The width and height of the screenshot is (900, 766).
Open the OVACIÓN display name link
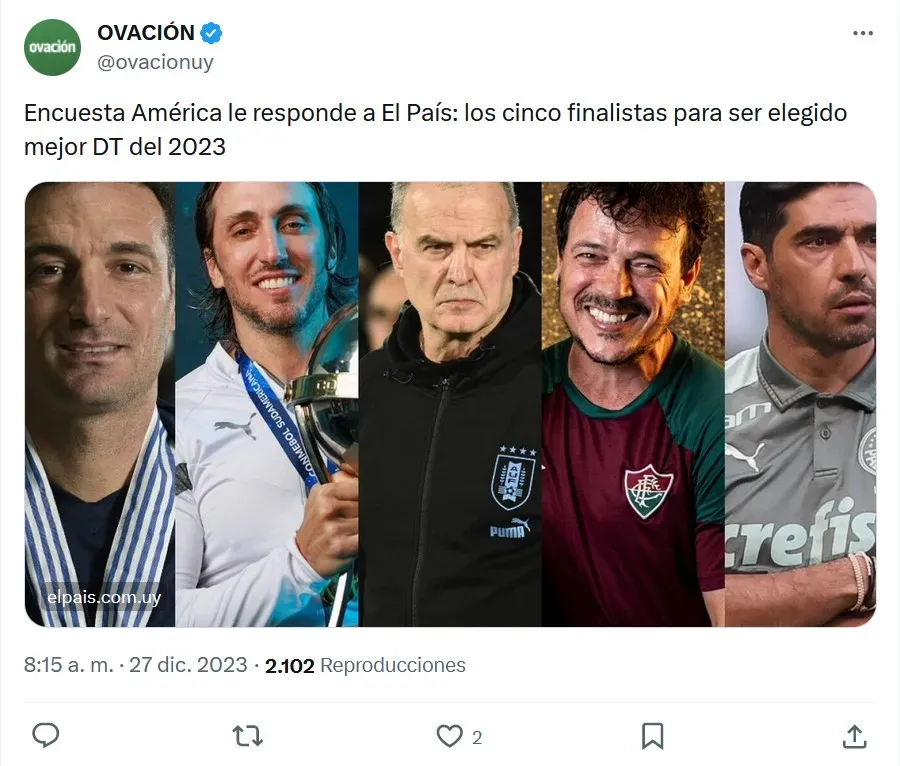coord(146,33)
